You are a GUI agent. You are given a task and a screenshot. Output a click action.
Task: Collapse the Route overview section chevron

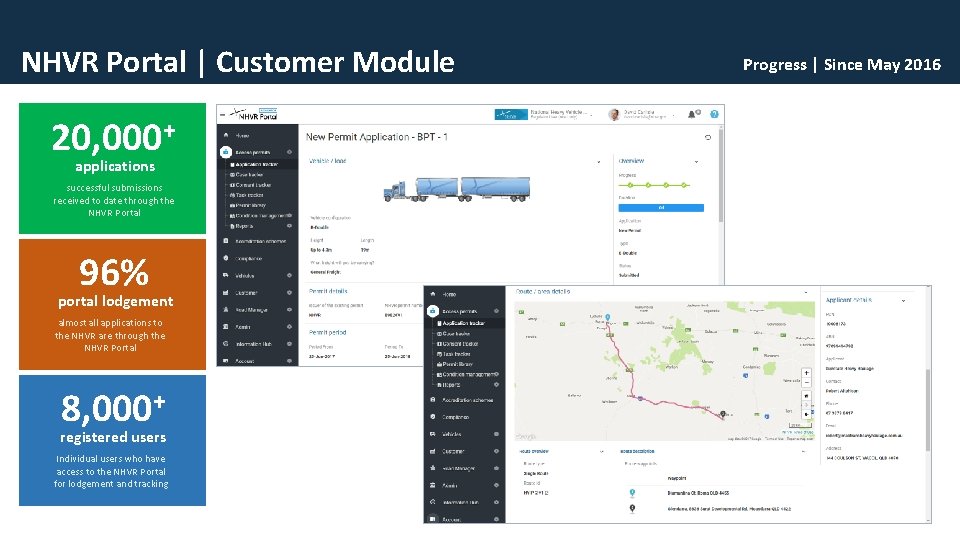coord(602,452)
